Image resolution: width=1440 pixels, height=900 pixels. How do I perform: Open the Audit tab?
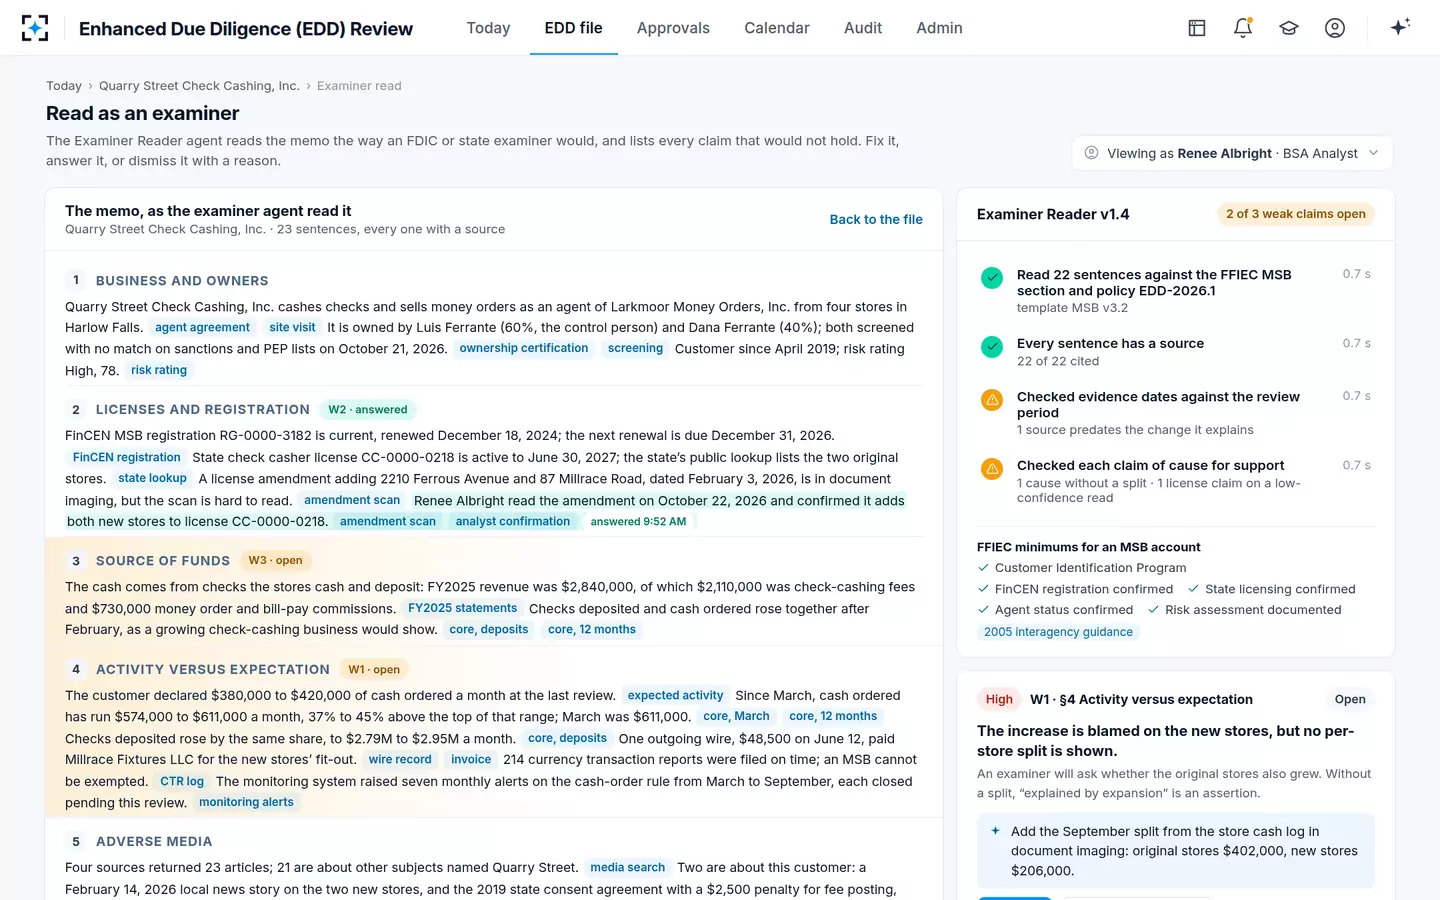[x=863, y=28]
